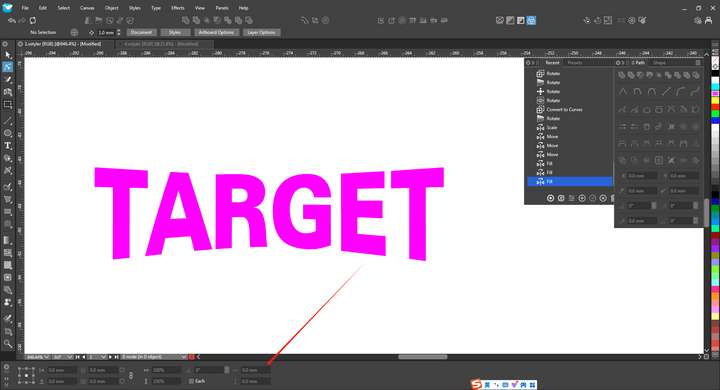Open the Effects menu
The image size is (720, 390).
click(178, 8)
